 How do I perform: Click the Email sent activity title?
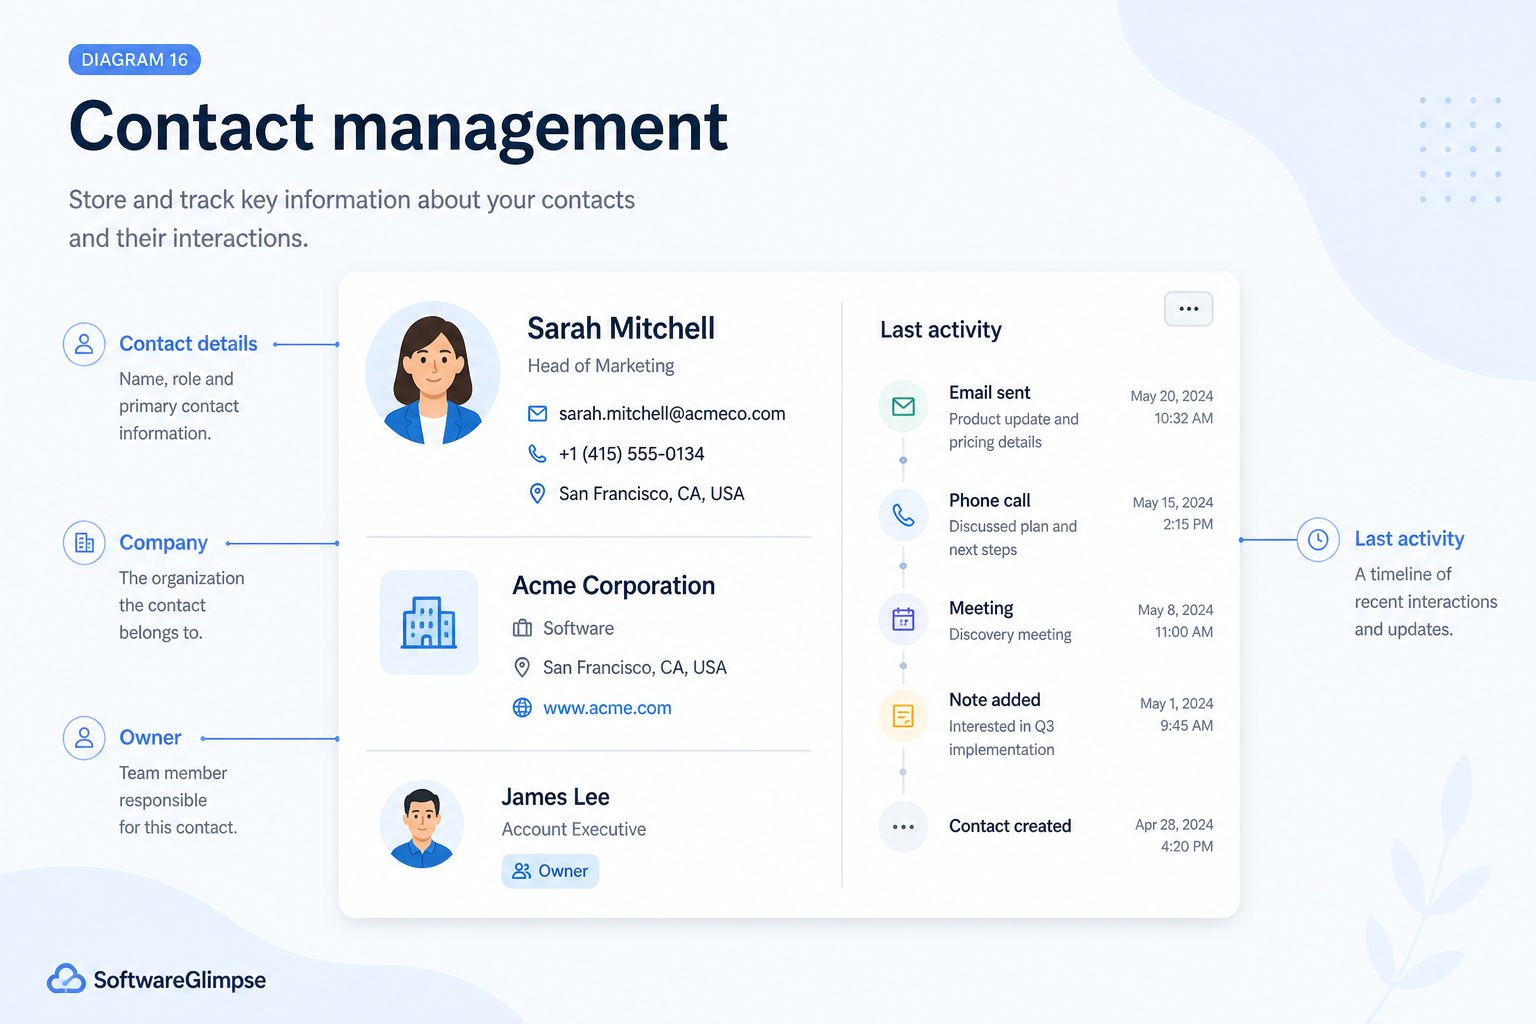[989, 393]
